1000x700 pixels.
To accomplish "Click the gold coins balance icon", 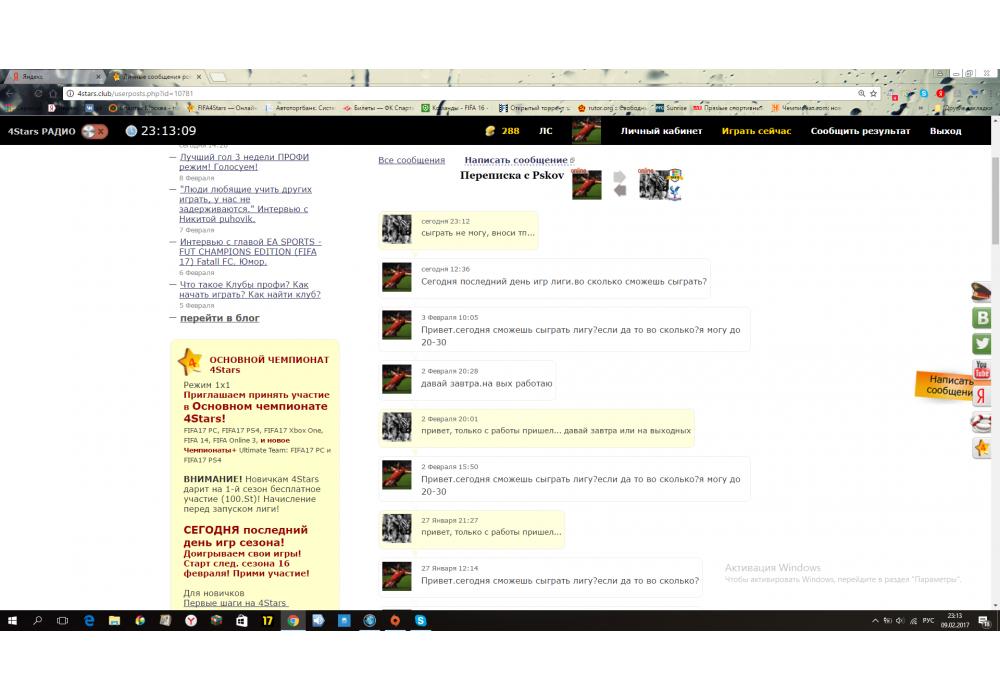I will [489, 131].
